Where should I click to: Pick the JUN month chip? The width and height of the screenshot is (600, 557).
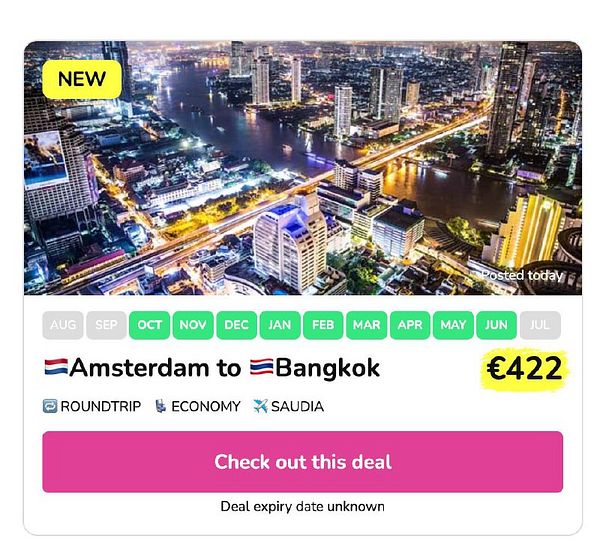click(x=496, y=325)
